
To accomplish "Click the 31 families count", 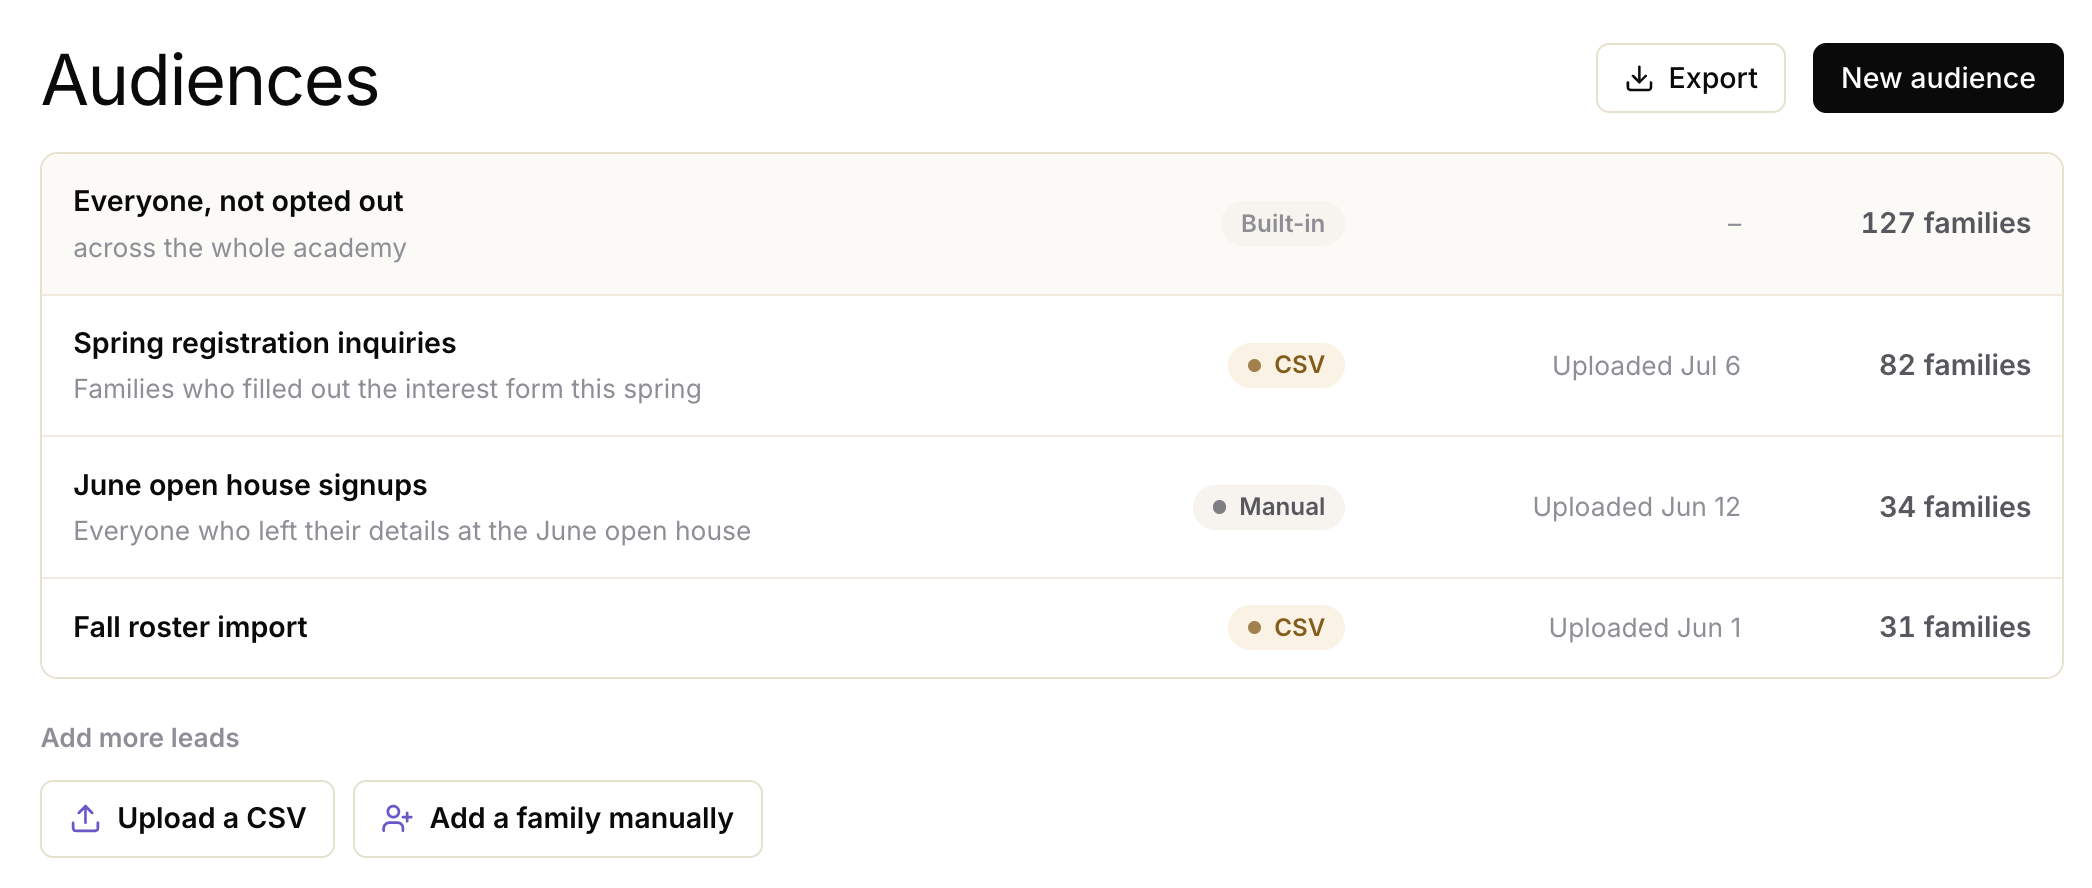I will pos(1955,627).
